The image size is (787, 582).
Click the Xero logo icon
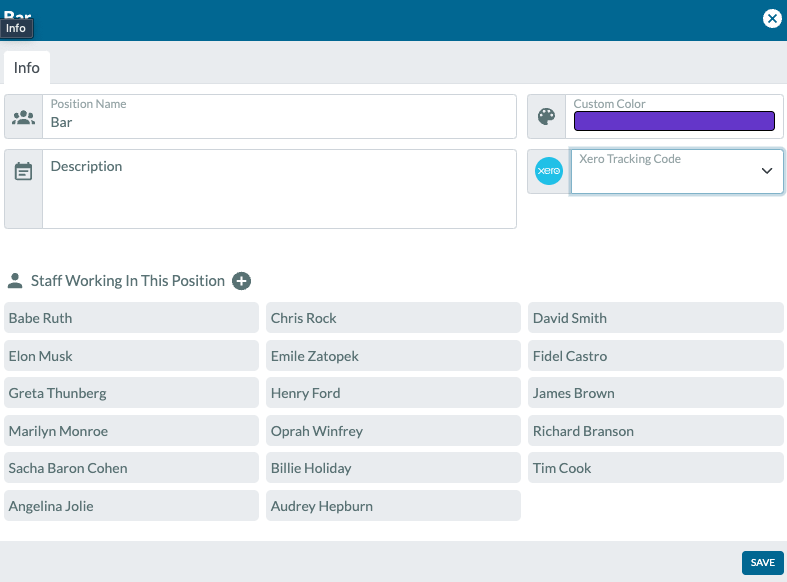pos(549,171)
